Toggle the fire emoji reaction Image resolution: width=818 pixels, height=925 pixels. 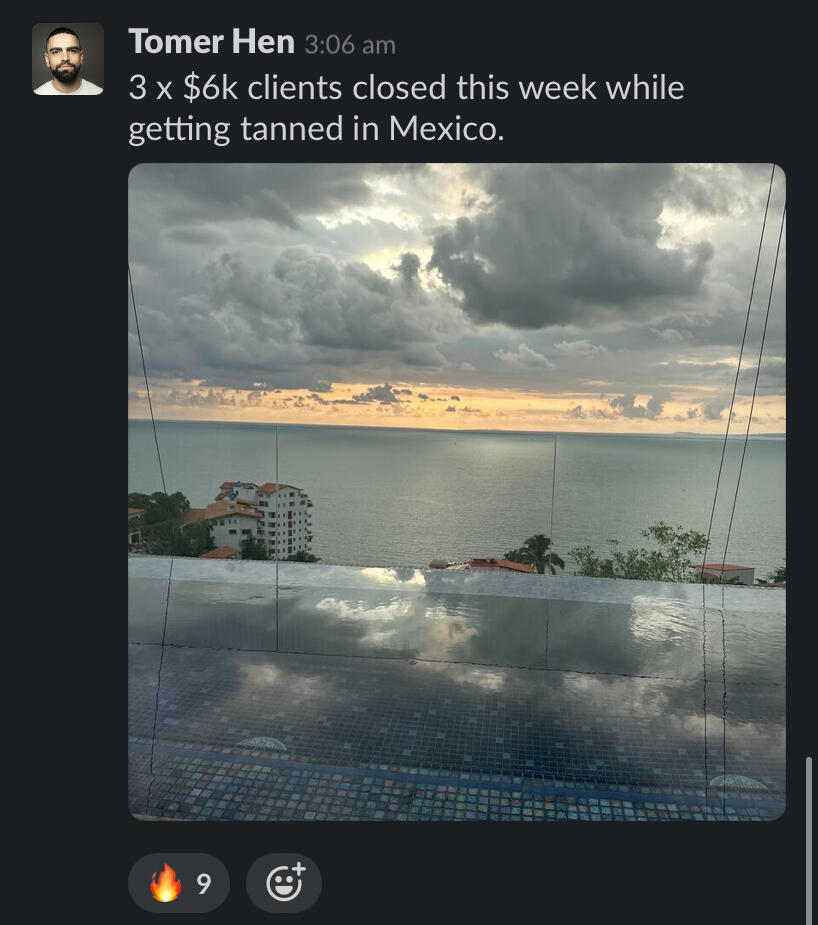pos(179,883)
